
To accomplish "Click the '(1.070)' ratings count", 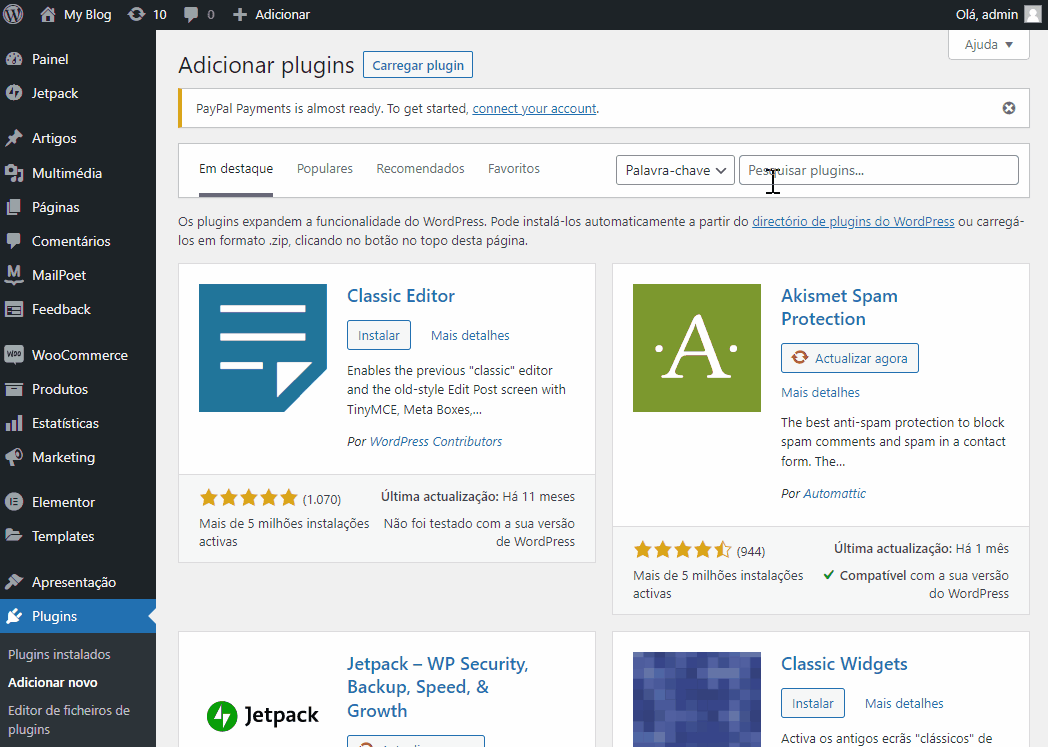I will [321, 499].
